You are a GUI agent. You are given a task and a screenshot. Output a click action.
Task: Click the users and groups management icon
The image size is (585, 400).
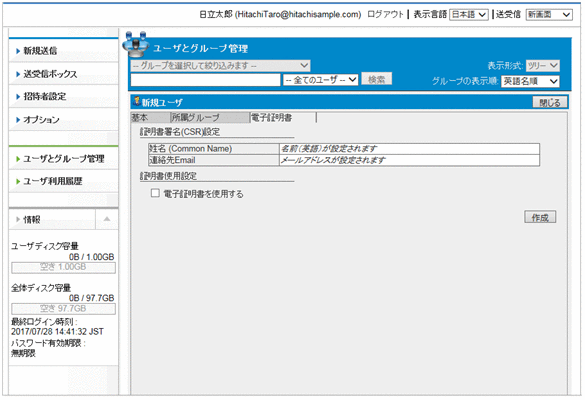[135, 44]
